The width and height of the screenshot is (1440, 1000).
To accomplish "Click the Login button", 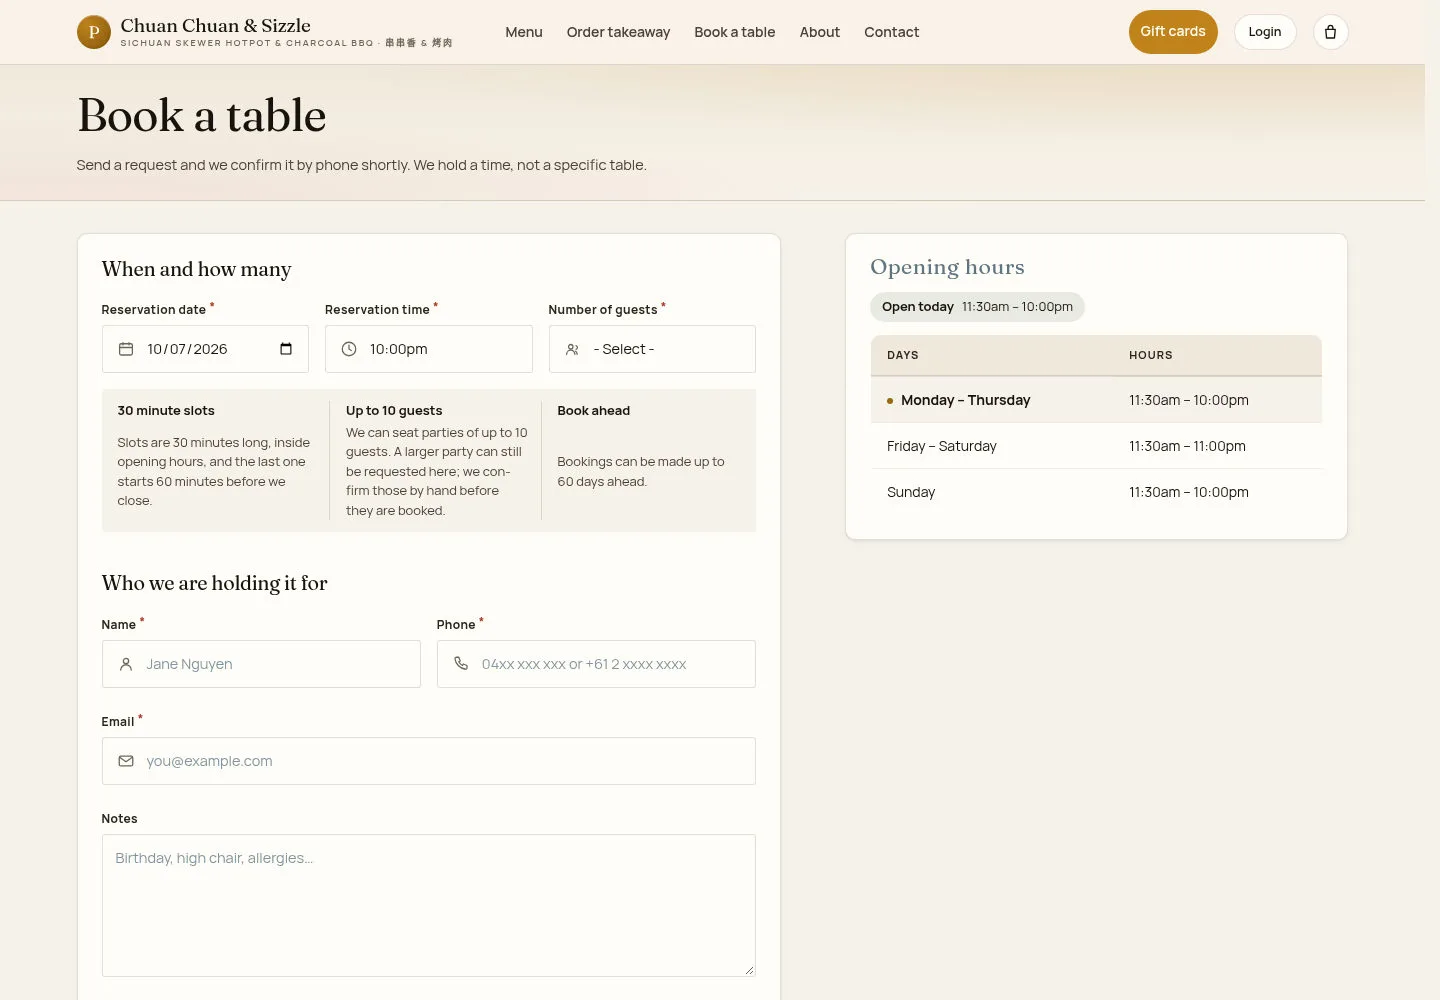I will click(1265, 32).
